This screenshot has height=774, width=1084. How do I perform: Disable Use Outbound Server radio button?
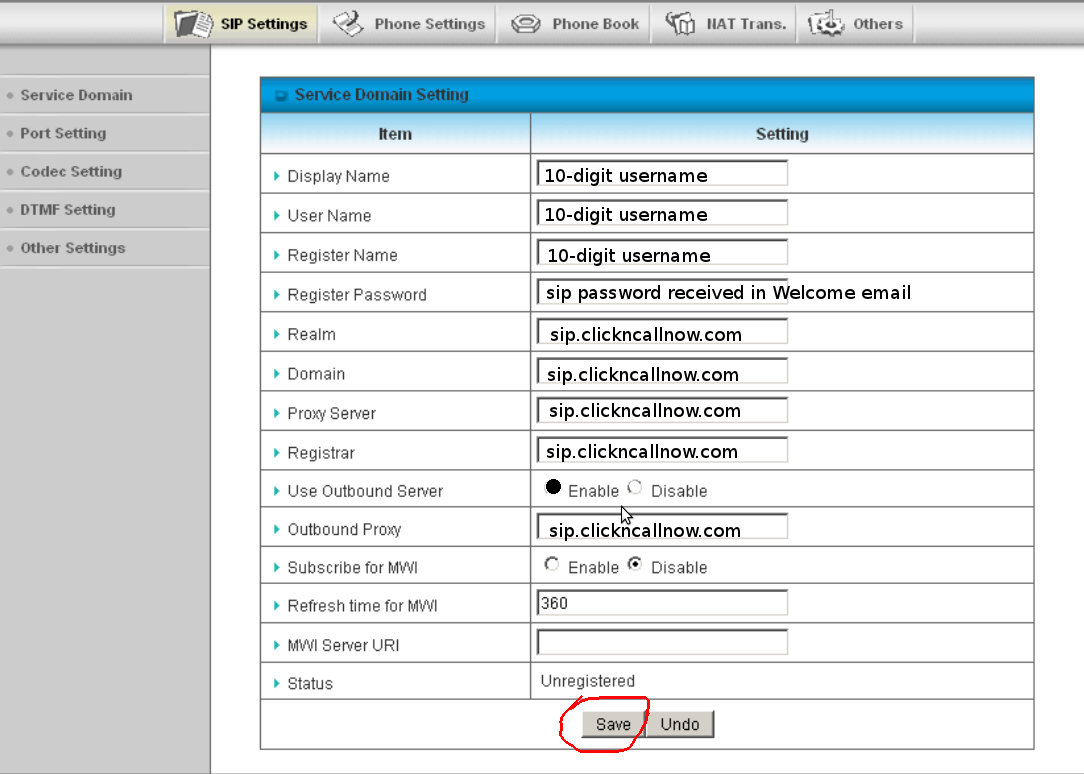[x=635, y=488]
